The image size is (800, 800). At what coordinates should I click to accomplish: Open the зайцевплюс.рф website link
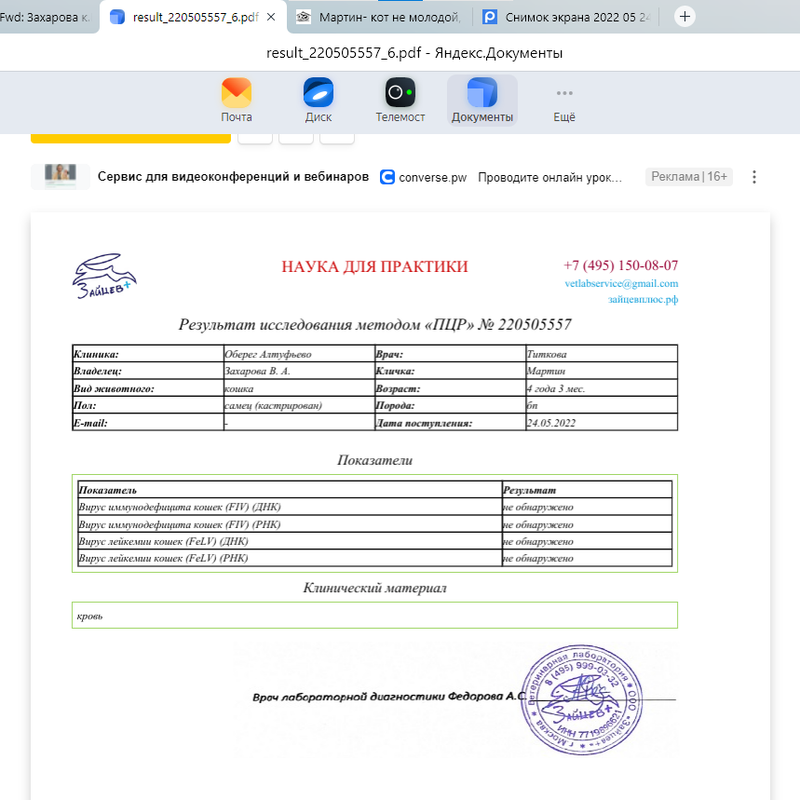pos(643,299)
